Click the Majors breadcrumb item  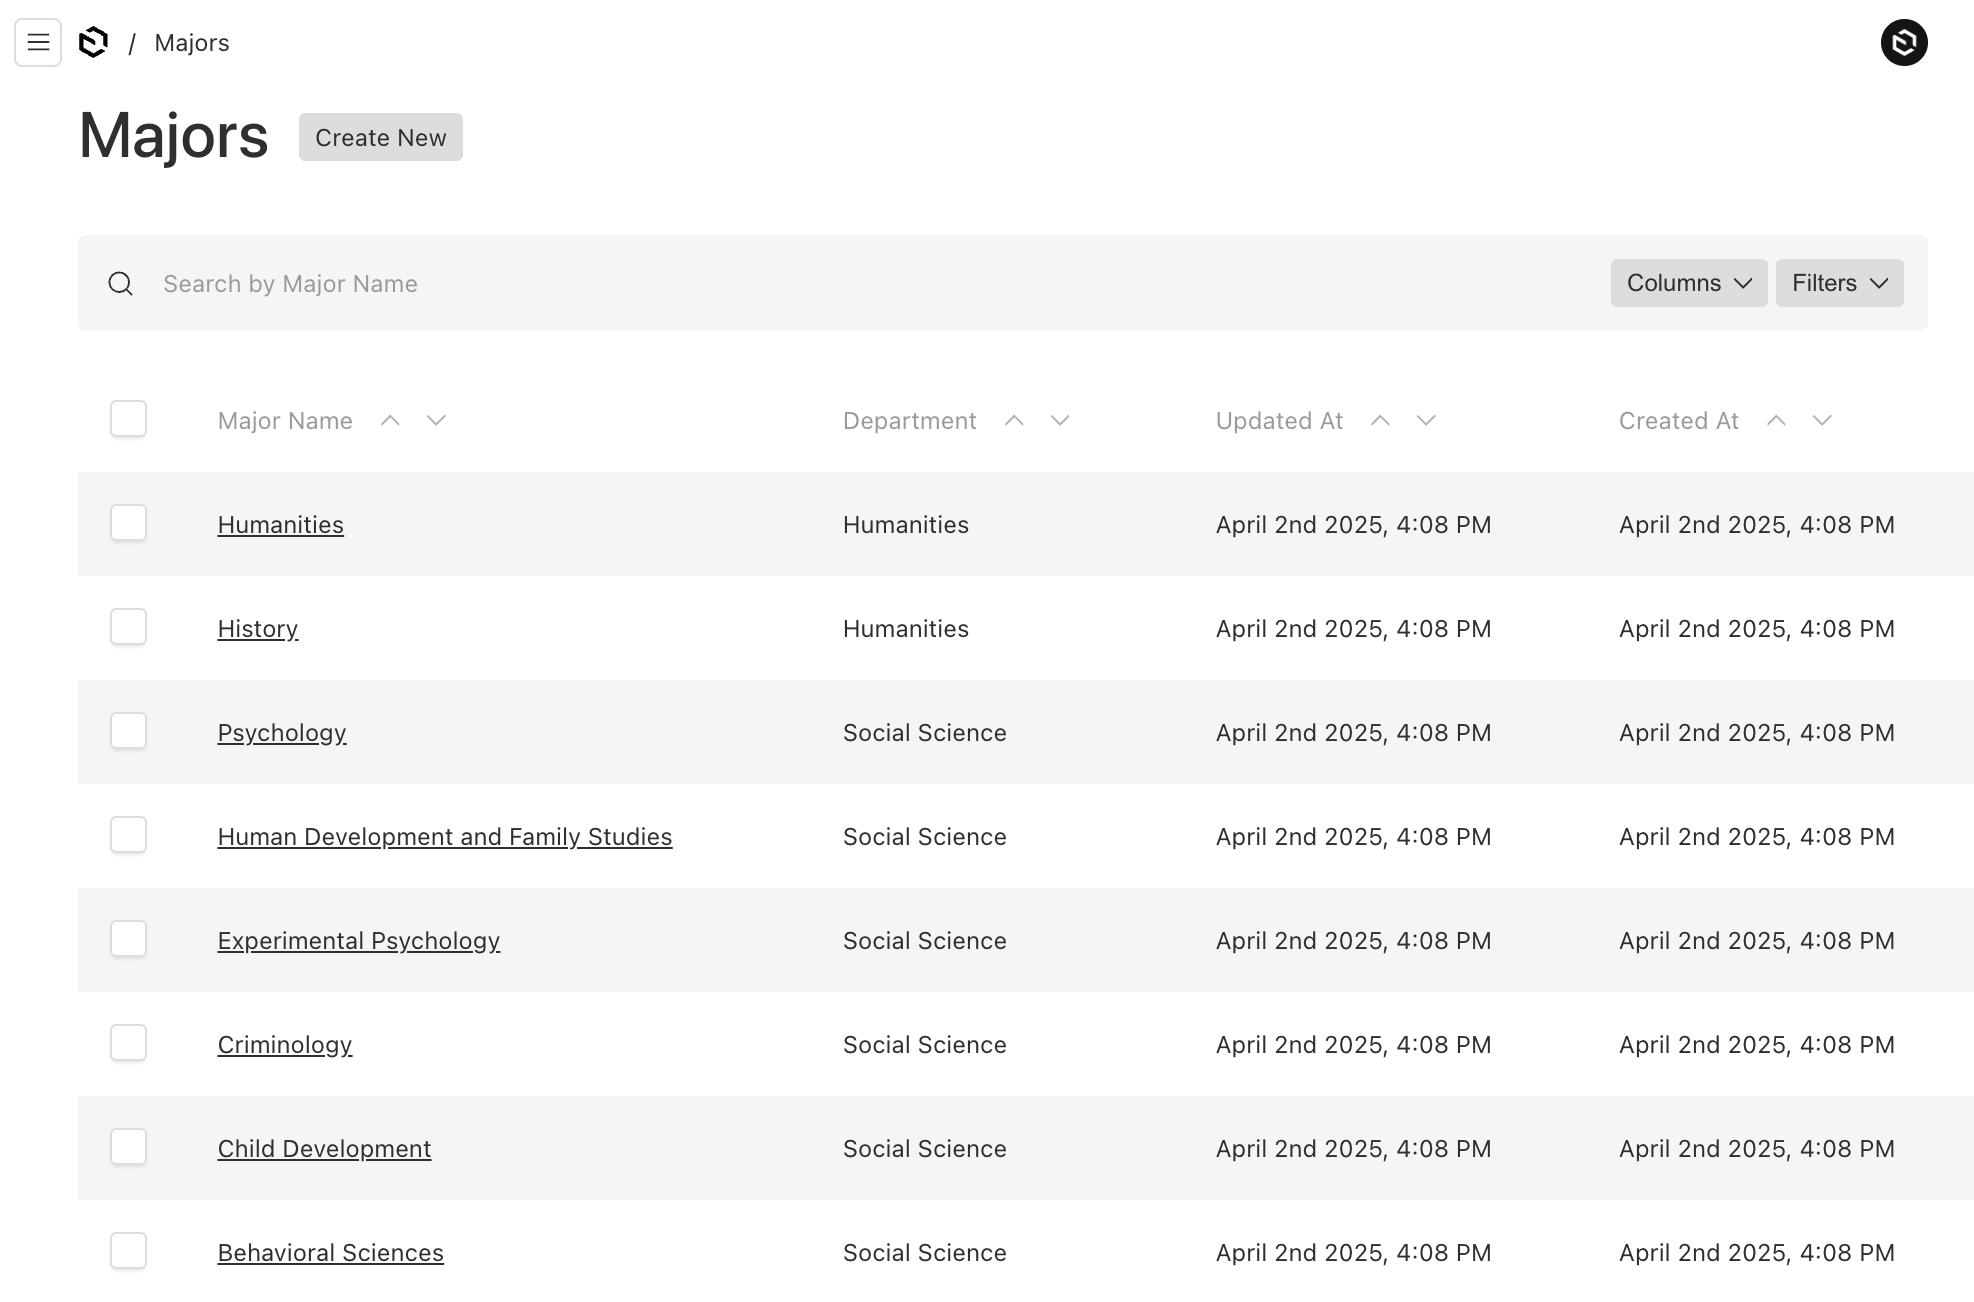click(192, 43)
